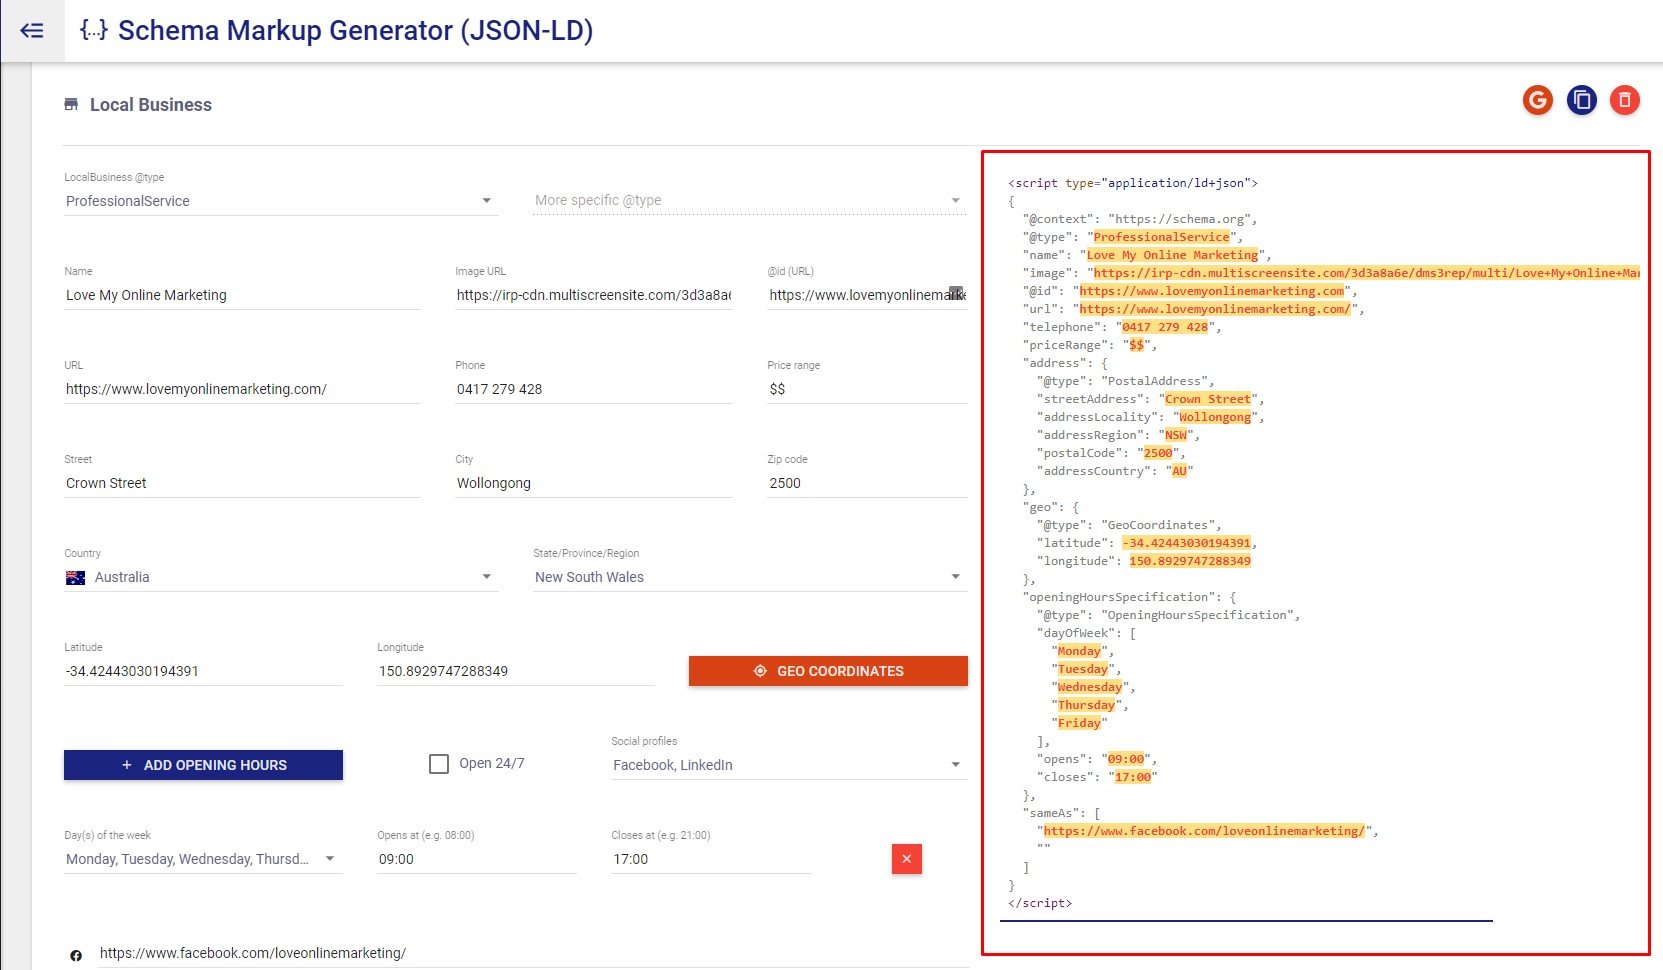Click the Australian flag icon
Image resolution: width=1663 pixels, height=970 pixels.
tap(75, 577)
